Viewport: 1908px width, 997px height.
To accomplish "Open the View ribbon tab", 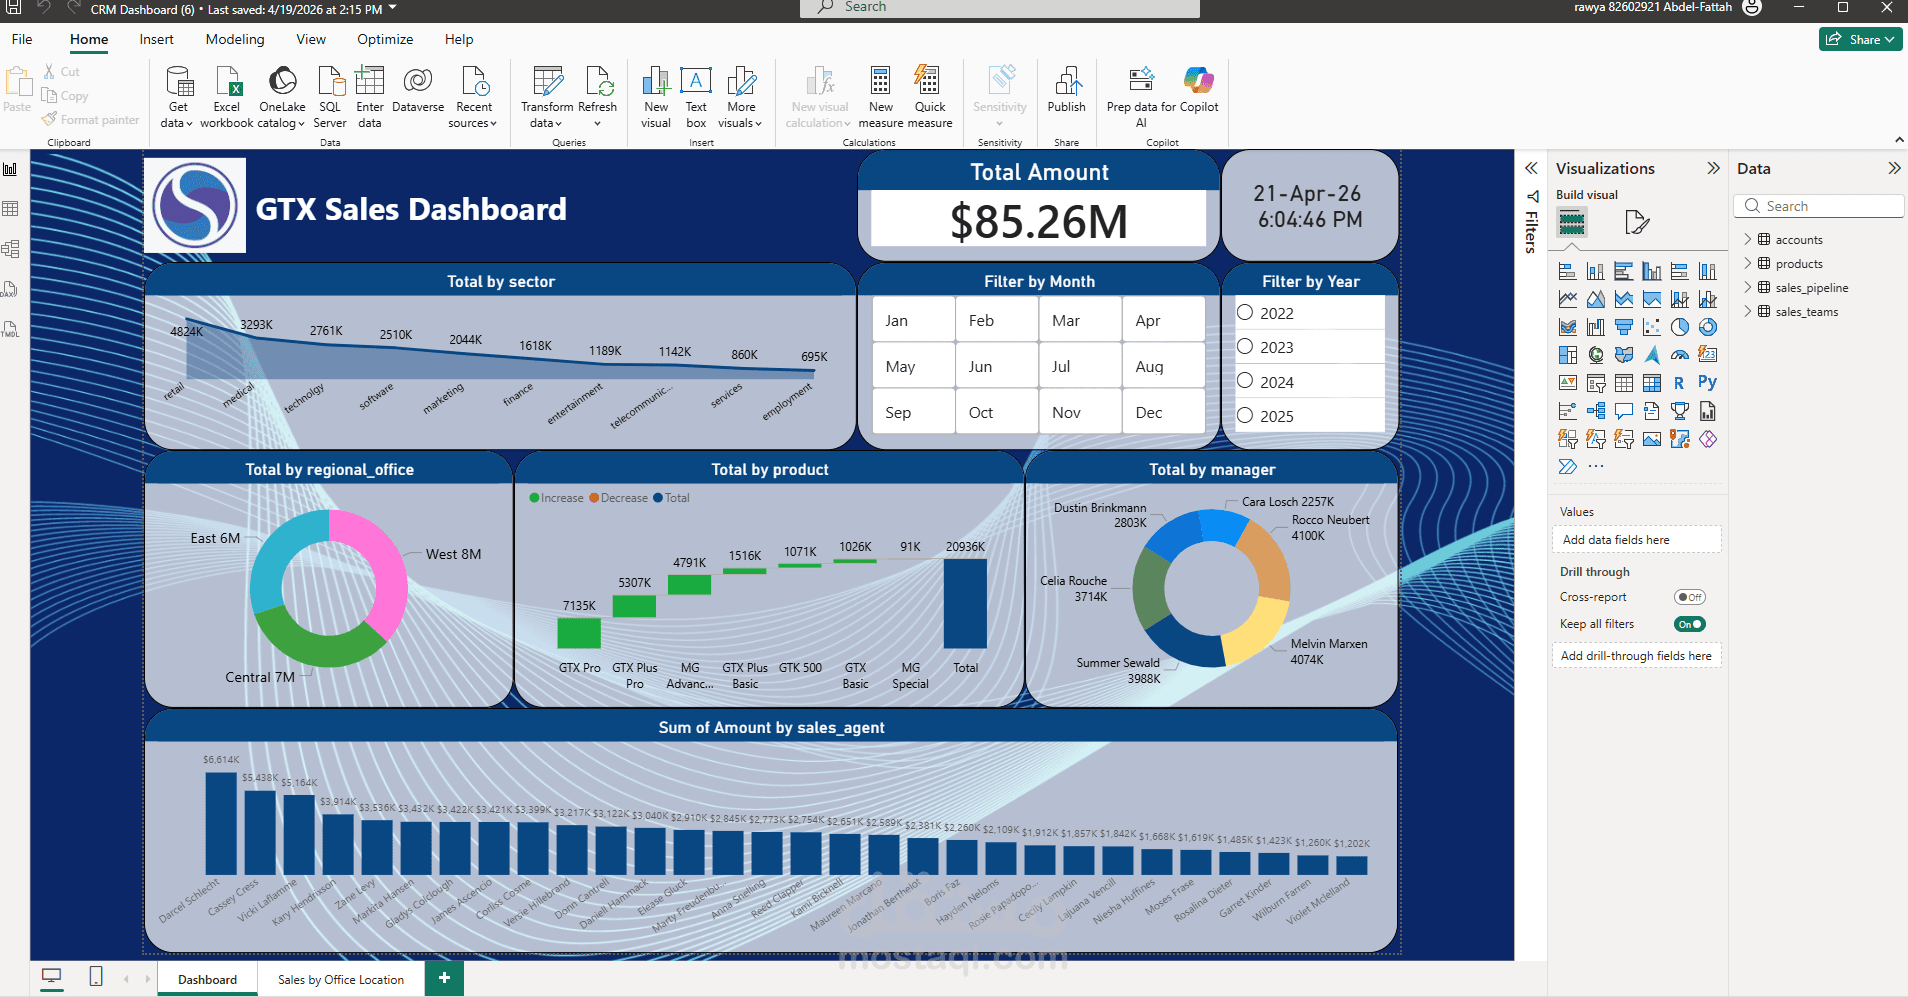I will 311,39.
